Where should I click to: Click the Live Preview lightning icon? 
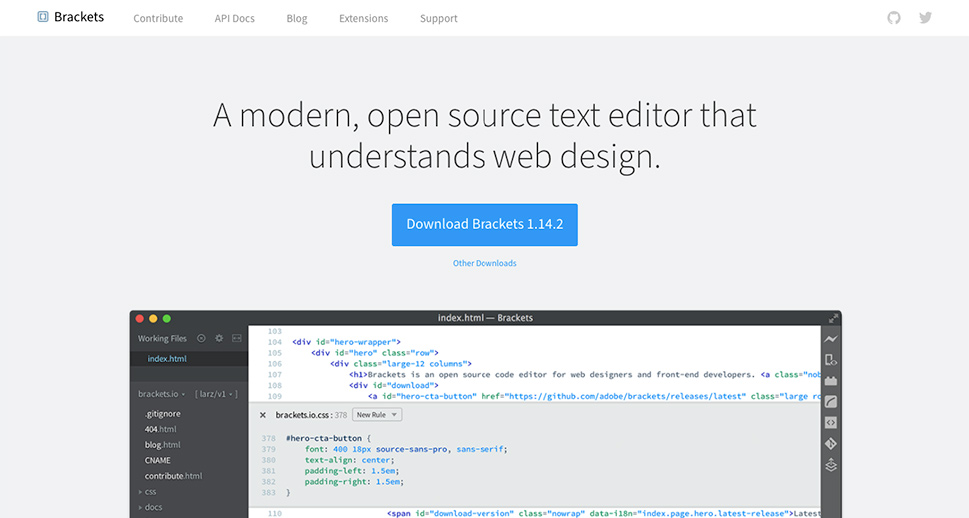(x=831, y=339)
